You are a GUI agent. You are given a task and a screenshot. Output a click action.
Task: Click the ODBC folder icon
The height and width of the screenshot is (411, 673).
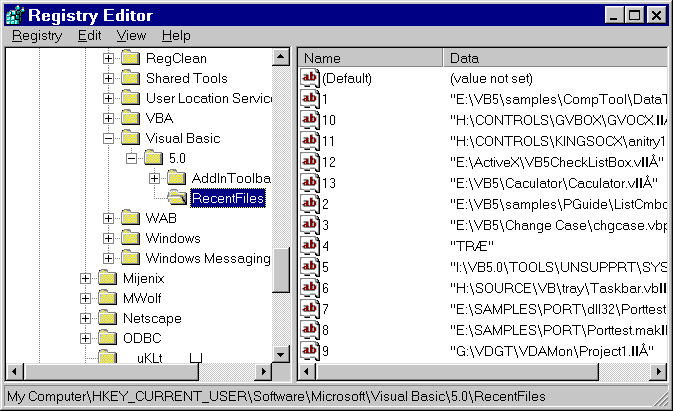click(107, 338)
